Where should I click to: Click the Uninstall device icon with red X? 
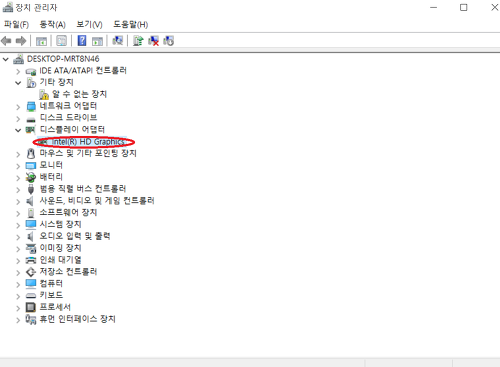(x=153, y=41)
